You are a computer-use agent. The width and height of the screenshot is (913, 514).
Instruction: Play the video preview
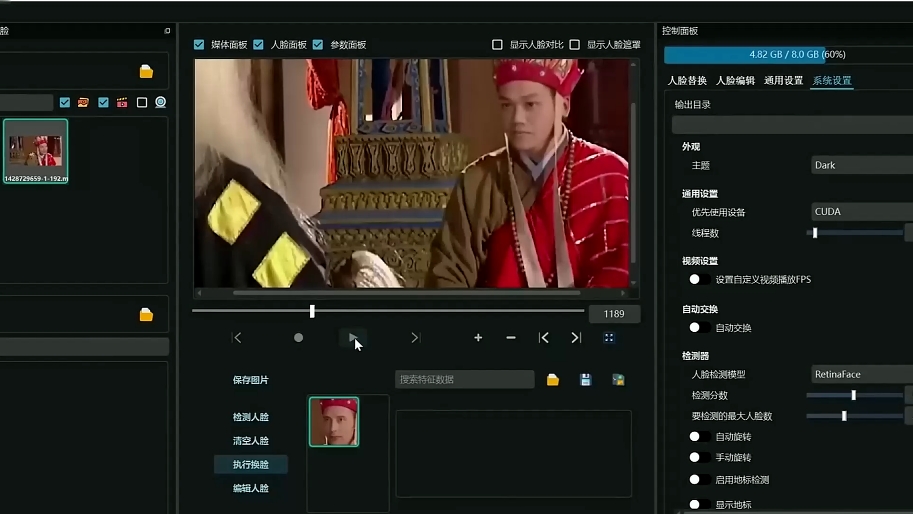click(x=353, y=338)
